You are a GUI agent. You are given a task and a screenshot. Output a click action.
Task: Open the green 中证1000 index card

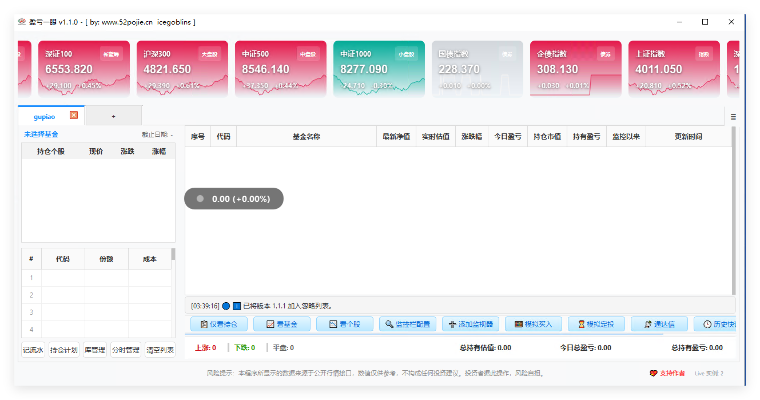click(x=379, y=69)
